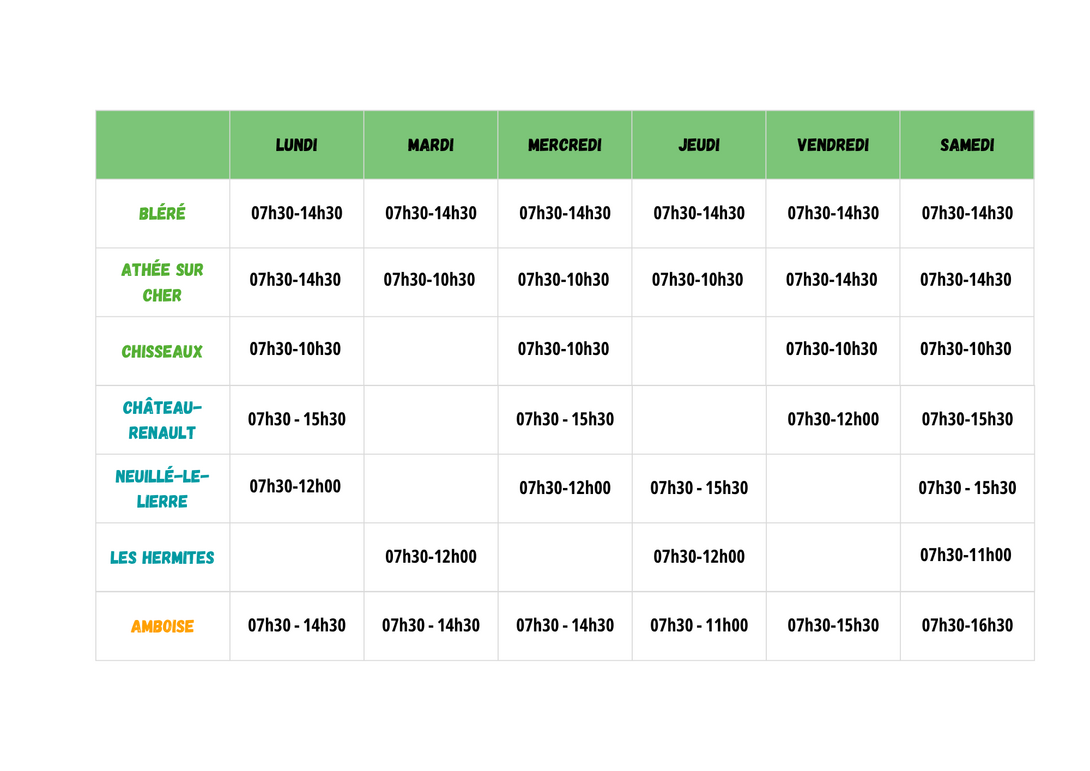The image size is (1090, 771).
Task: Click the orange AMBOISE row label
Action: point(162,626)
